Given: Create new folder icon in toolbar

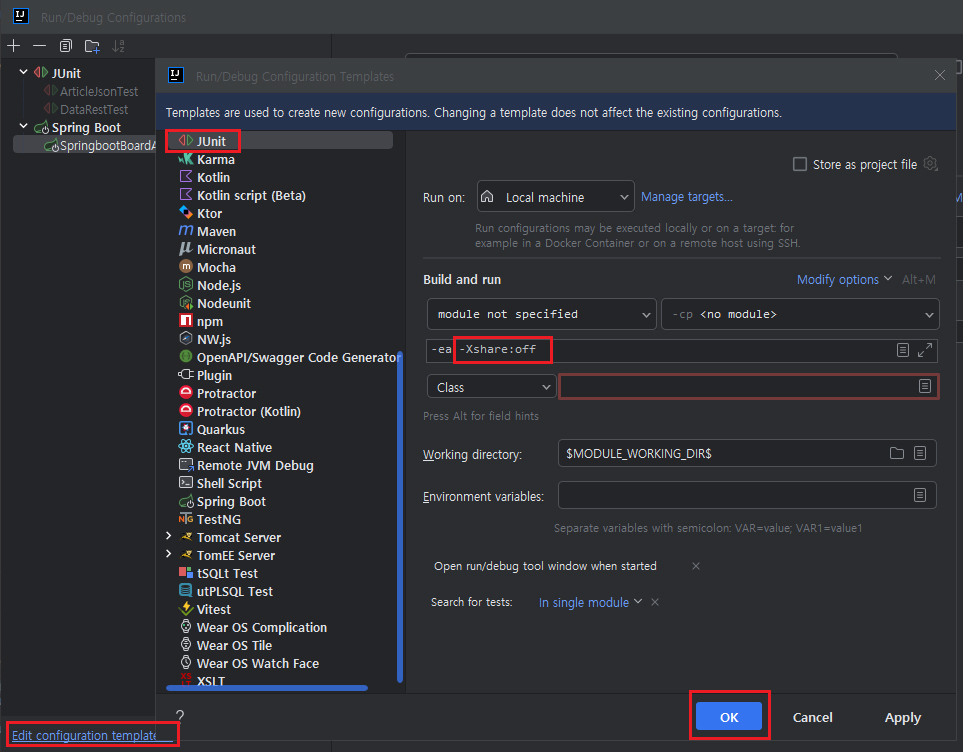Looking at the screenshot, I should pos(92,46).
